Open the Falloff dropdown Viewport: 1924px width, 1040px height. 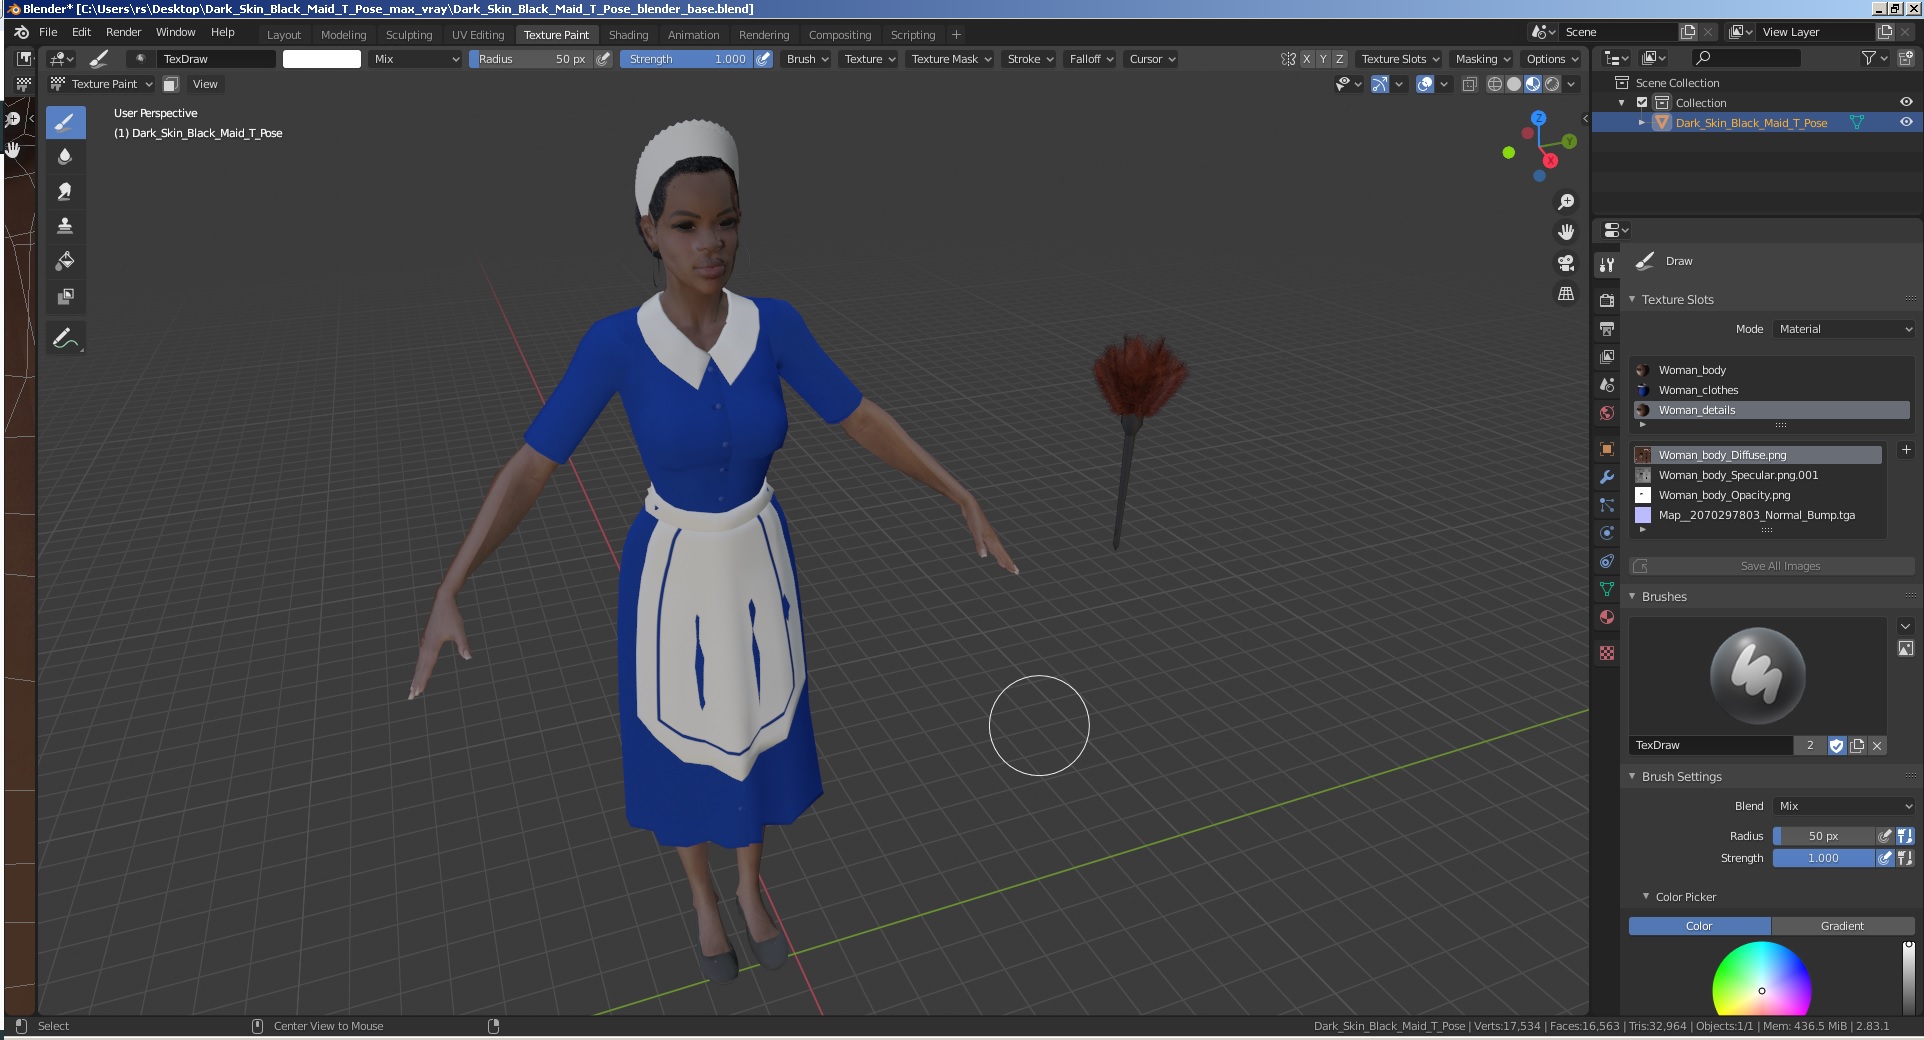tap(1091, 59)
